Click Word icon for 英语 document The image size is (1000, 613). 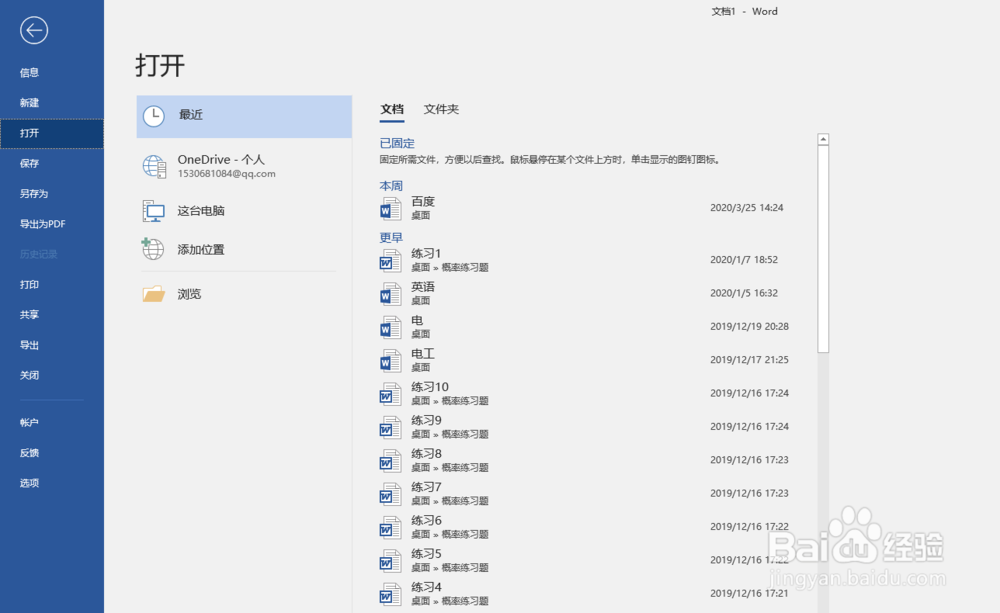point(390,294)
